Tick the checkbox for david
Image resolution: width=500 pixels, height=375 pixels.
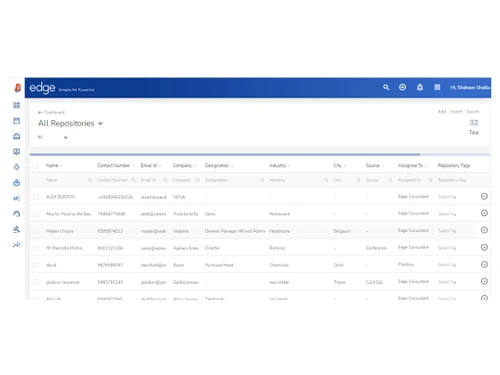(x=36, y=265)
